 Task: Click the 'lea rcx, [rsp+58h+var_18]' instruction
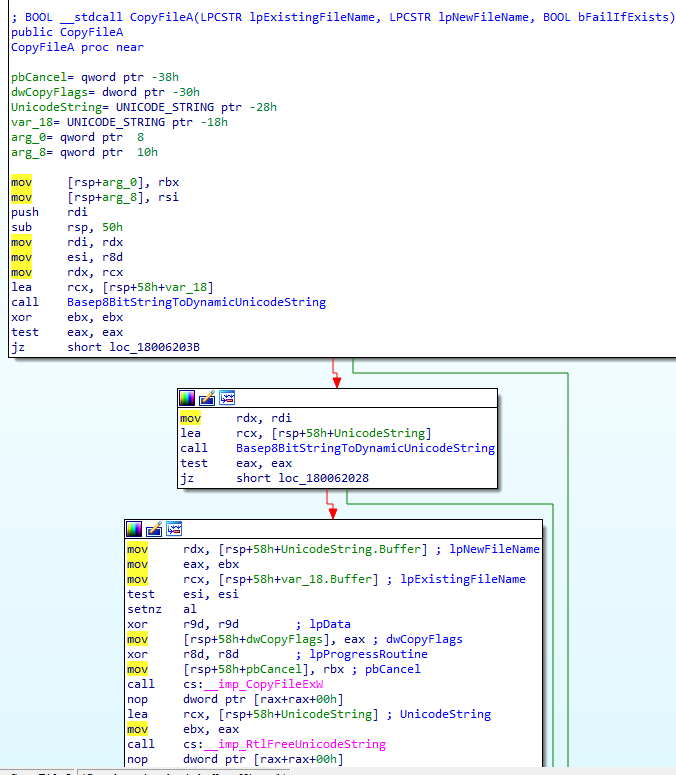point(112,287)
